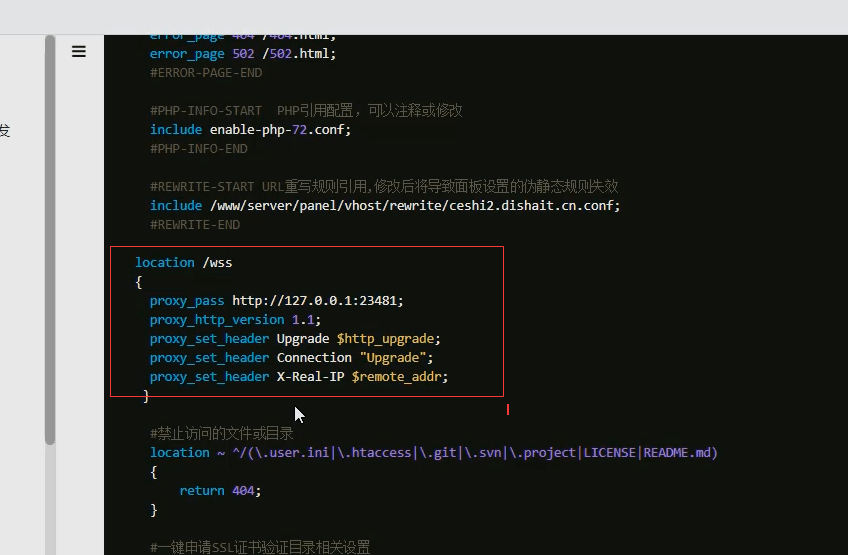Select the '#REWRITE-END' comment line

click(195, 224)
